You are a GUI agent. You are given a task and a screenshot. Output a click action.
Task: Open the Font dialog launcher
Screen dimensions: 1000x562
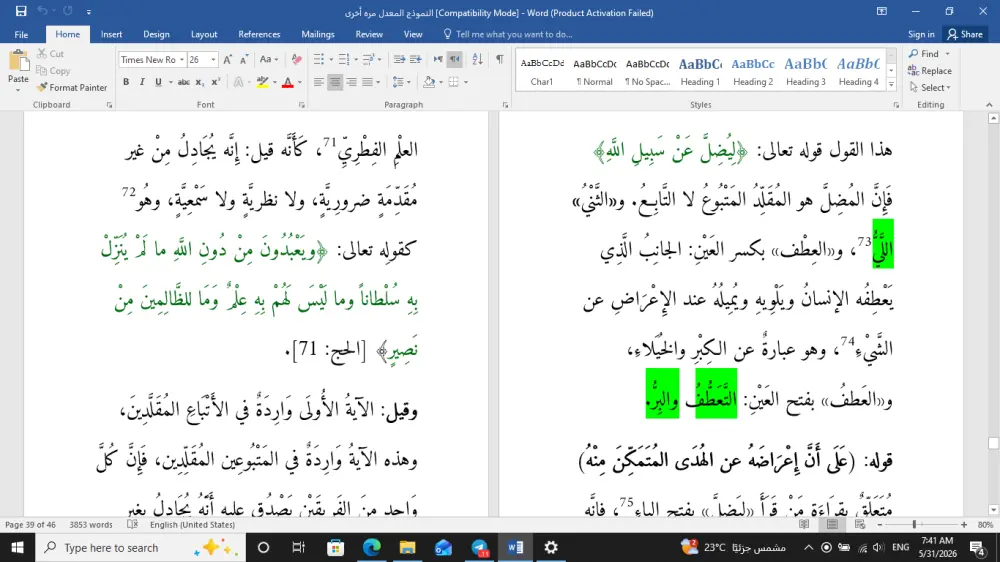302,105
